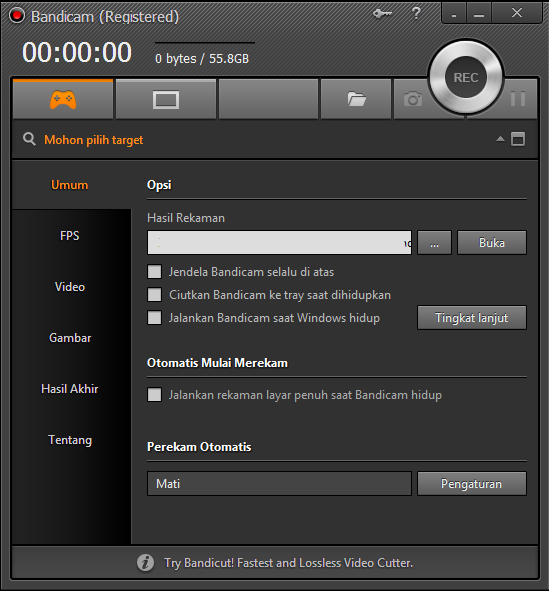549x591 pixels.
Task: Click the info icon in the Bandicut banner
Action: (x=145, y=563)
